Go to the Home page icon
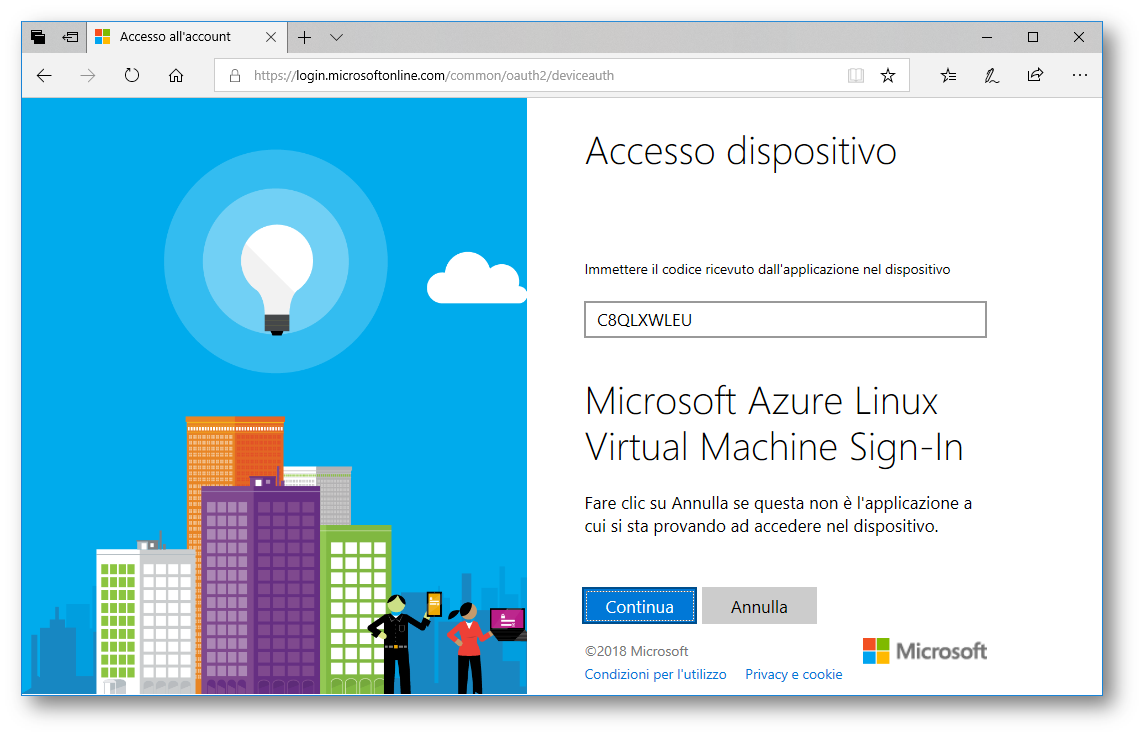1145x738 pixels. tap(176, 75)
